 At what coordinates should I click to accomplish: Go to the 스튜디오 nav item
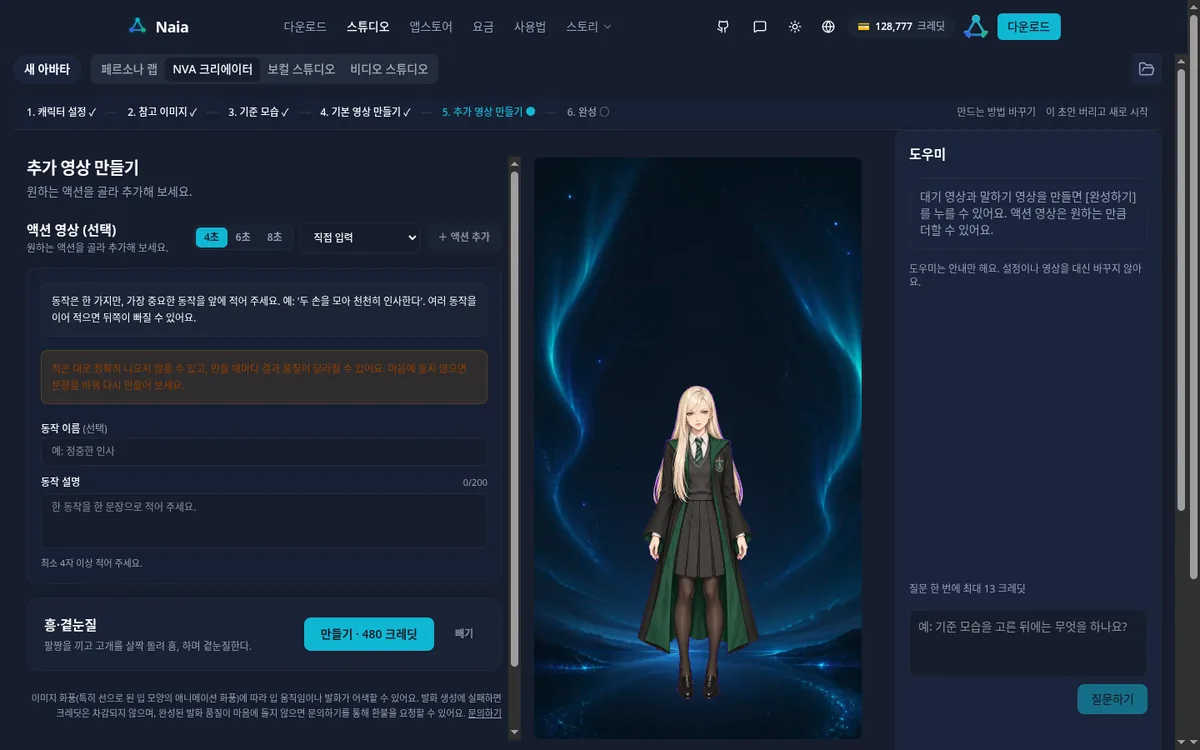click(x=368, y=27)
